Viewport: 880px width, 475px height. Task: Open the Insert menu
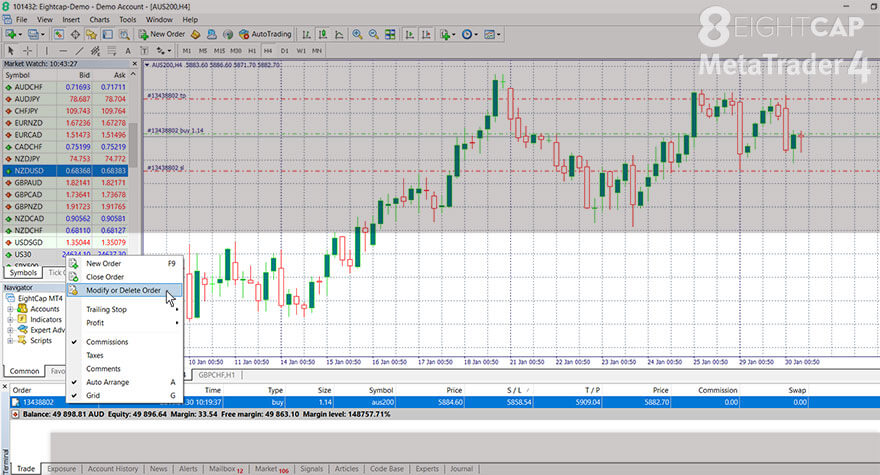click(x=71, y=20)
